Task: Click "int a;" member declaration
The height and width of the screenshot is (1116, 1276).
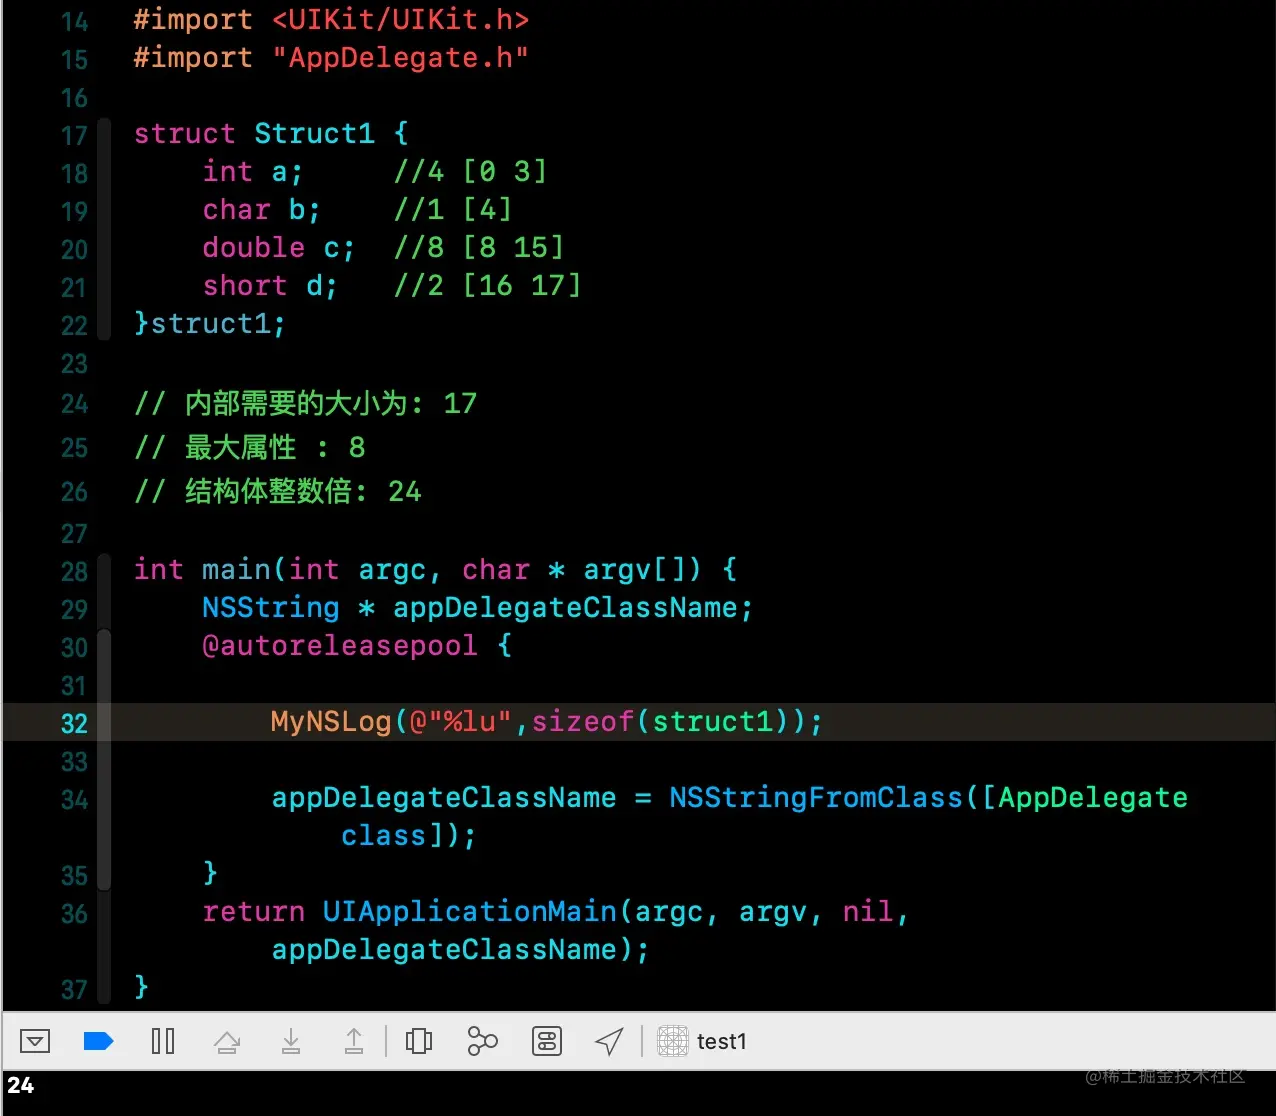Action: (253, 172)
